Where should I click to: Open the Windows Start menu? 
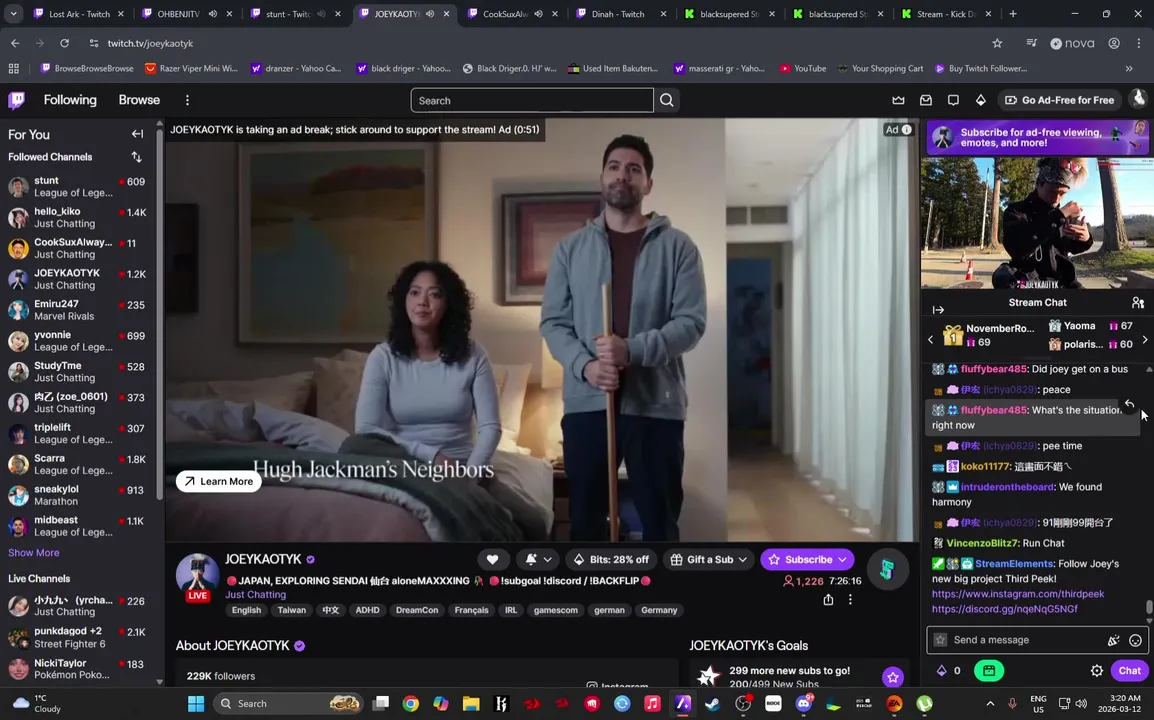pyautogui.click(x=196, y=704)
